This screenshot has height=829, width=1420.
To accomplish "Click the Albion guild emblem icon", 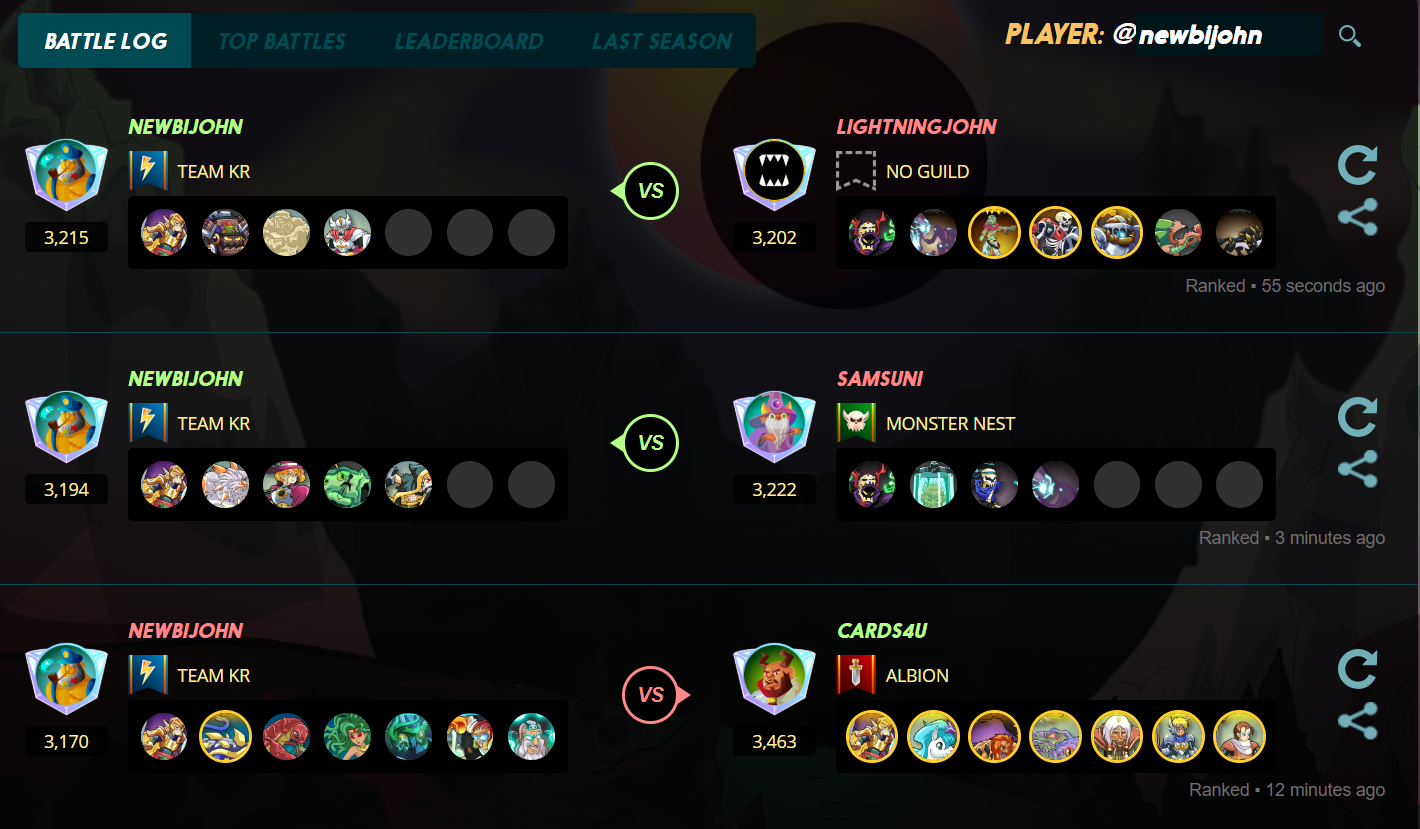I will coord(856,675).
